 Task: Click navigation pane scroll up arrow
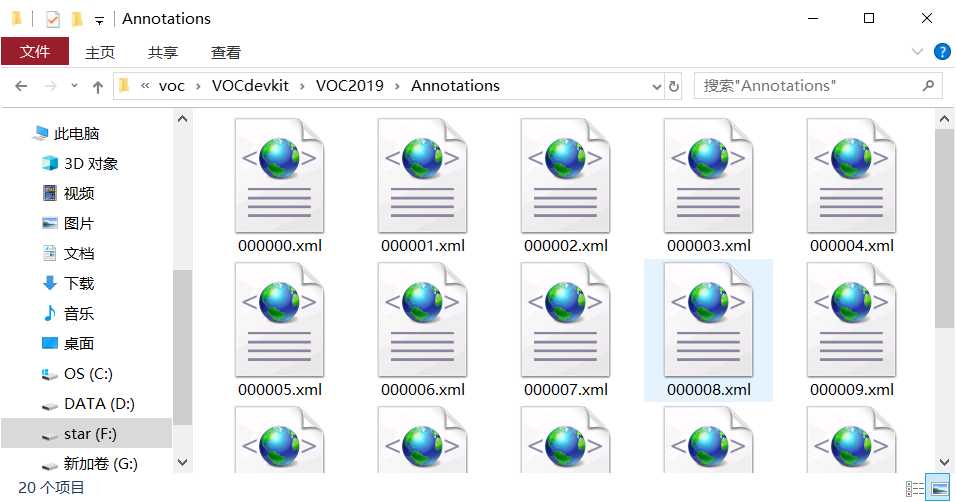coord(182,120)
